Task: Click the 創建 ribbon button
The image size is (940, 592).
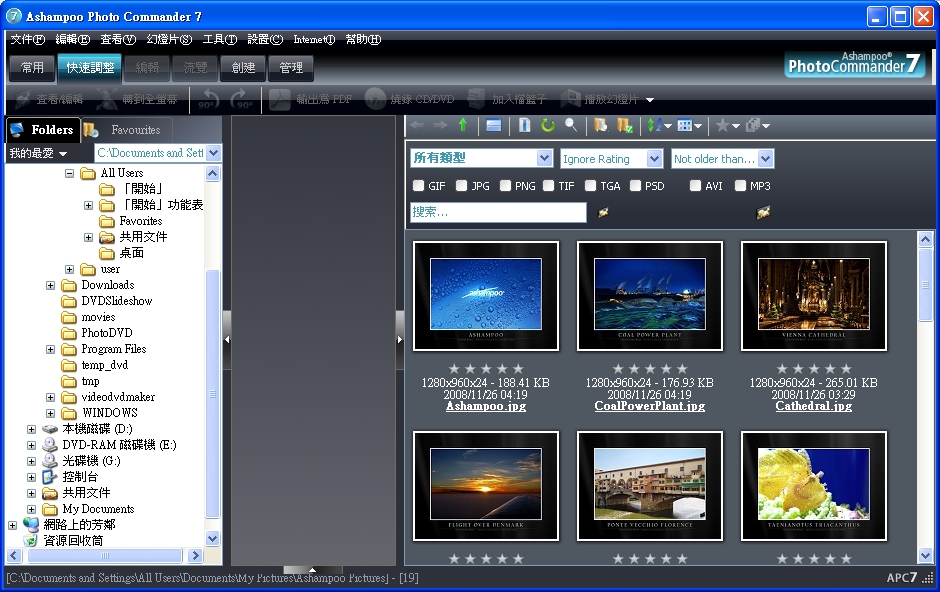Action: tap(243, 68)
